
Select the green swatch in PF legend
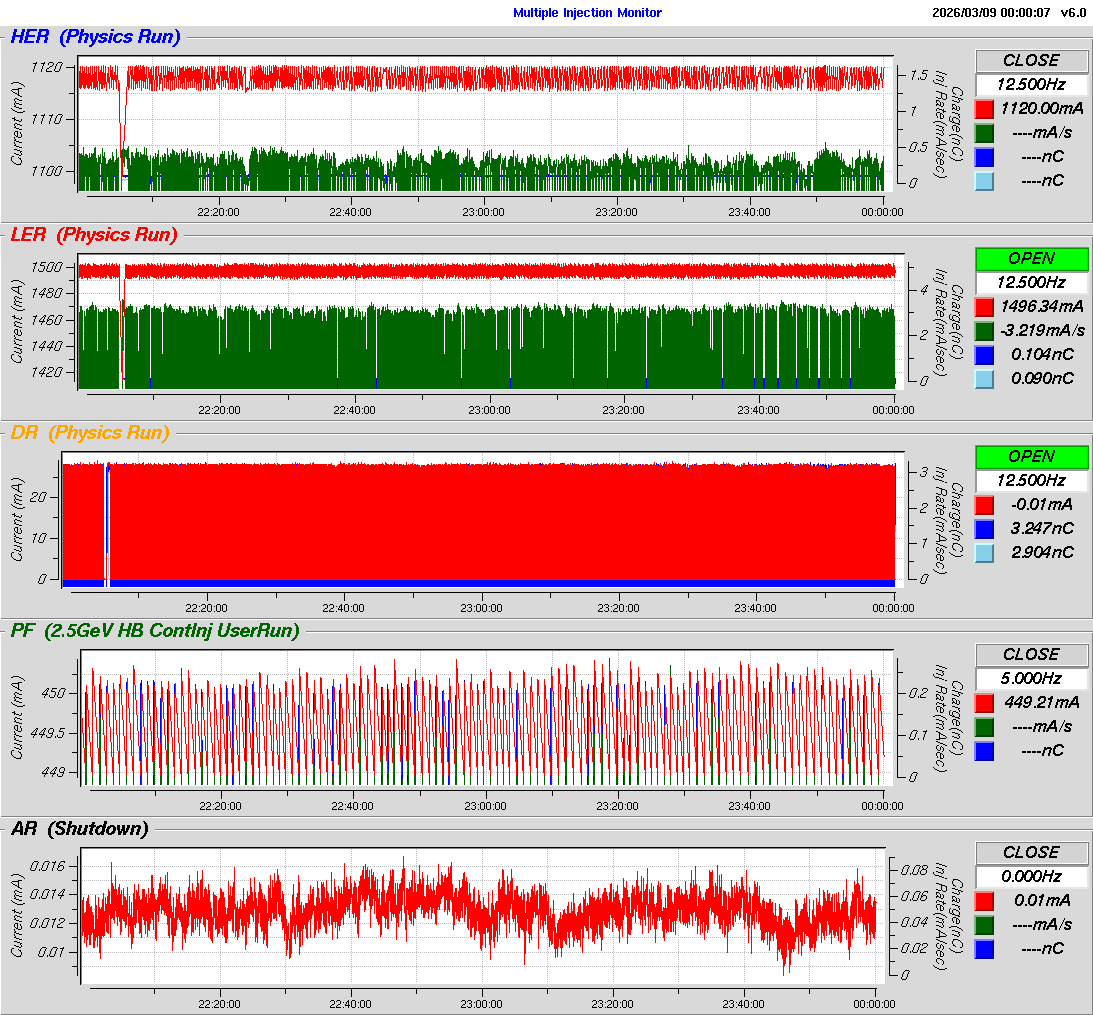(x=985, y=727)
